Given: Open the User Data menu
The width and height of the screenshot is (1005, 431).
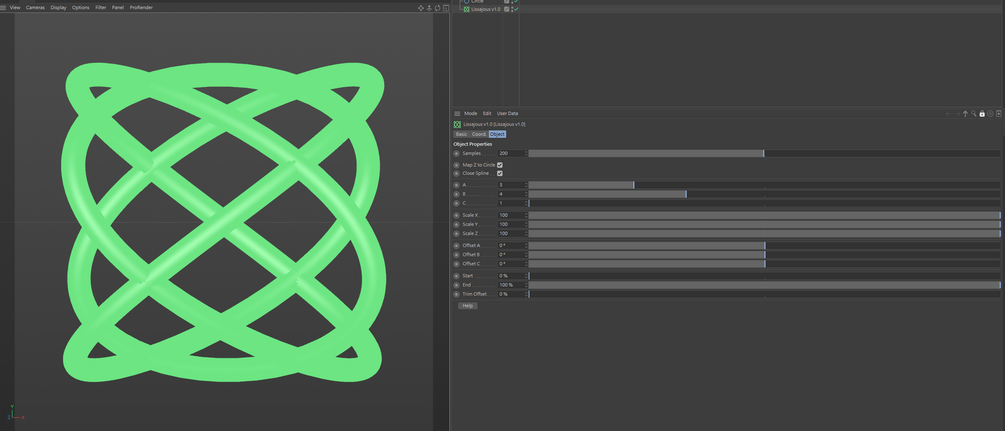Looking at the screenshot, I should [x=508, y=114].
